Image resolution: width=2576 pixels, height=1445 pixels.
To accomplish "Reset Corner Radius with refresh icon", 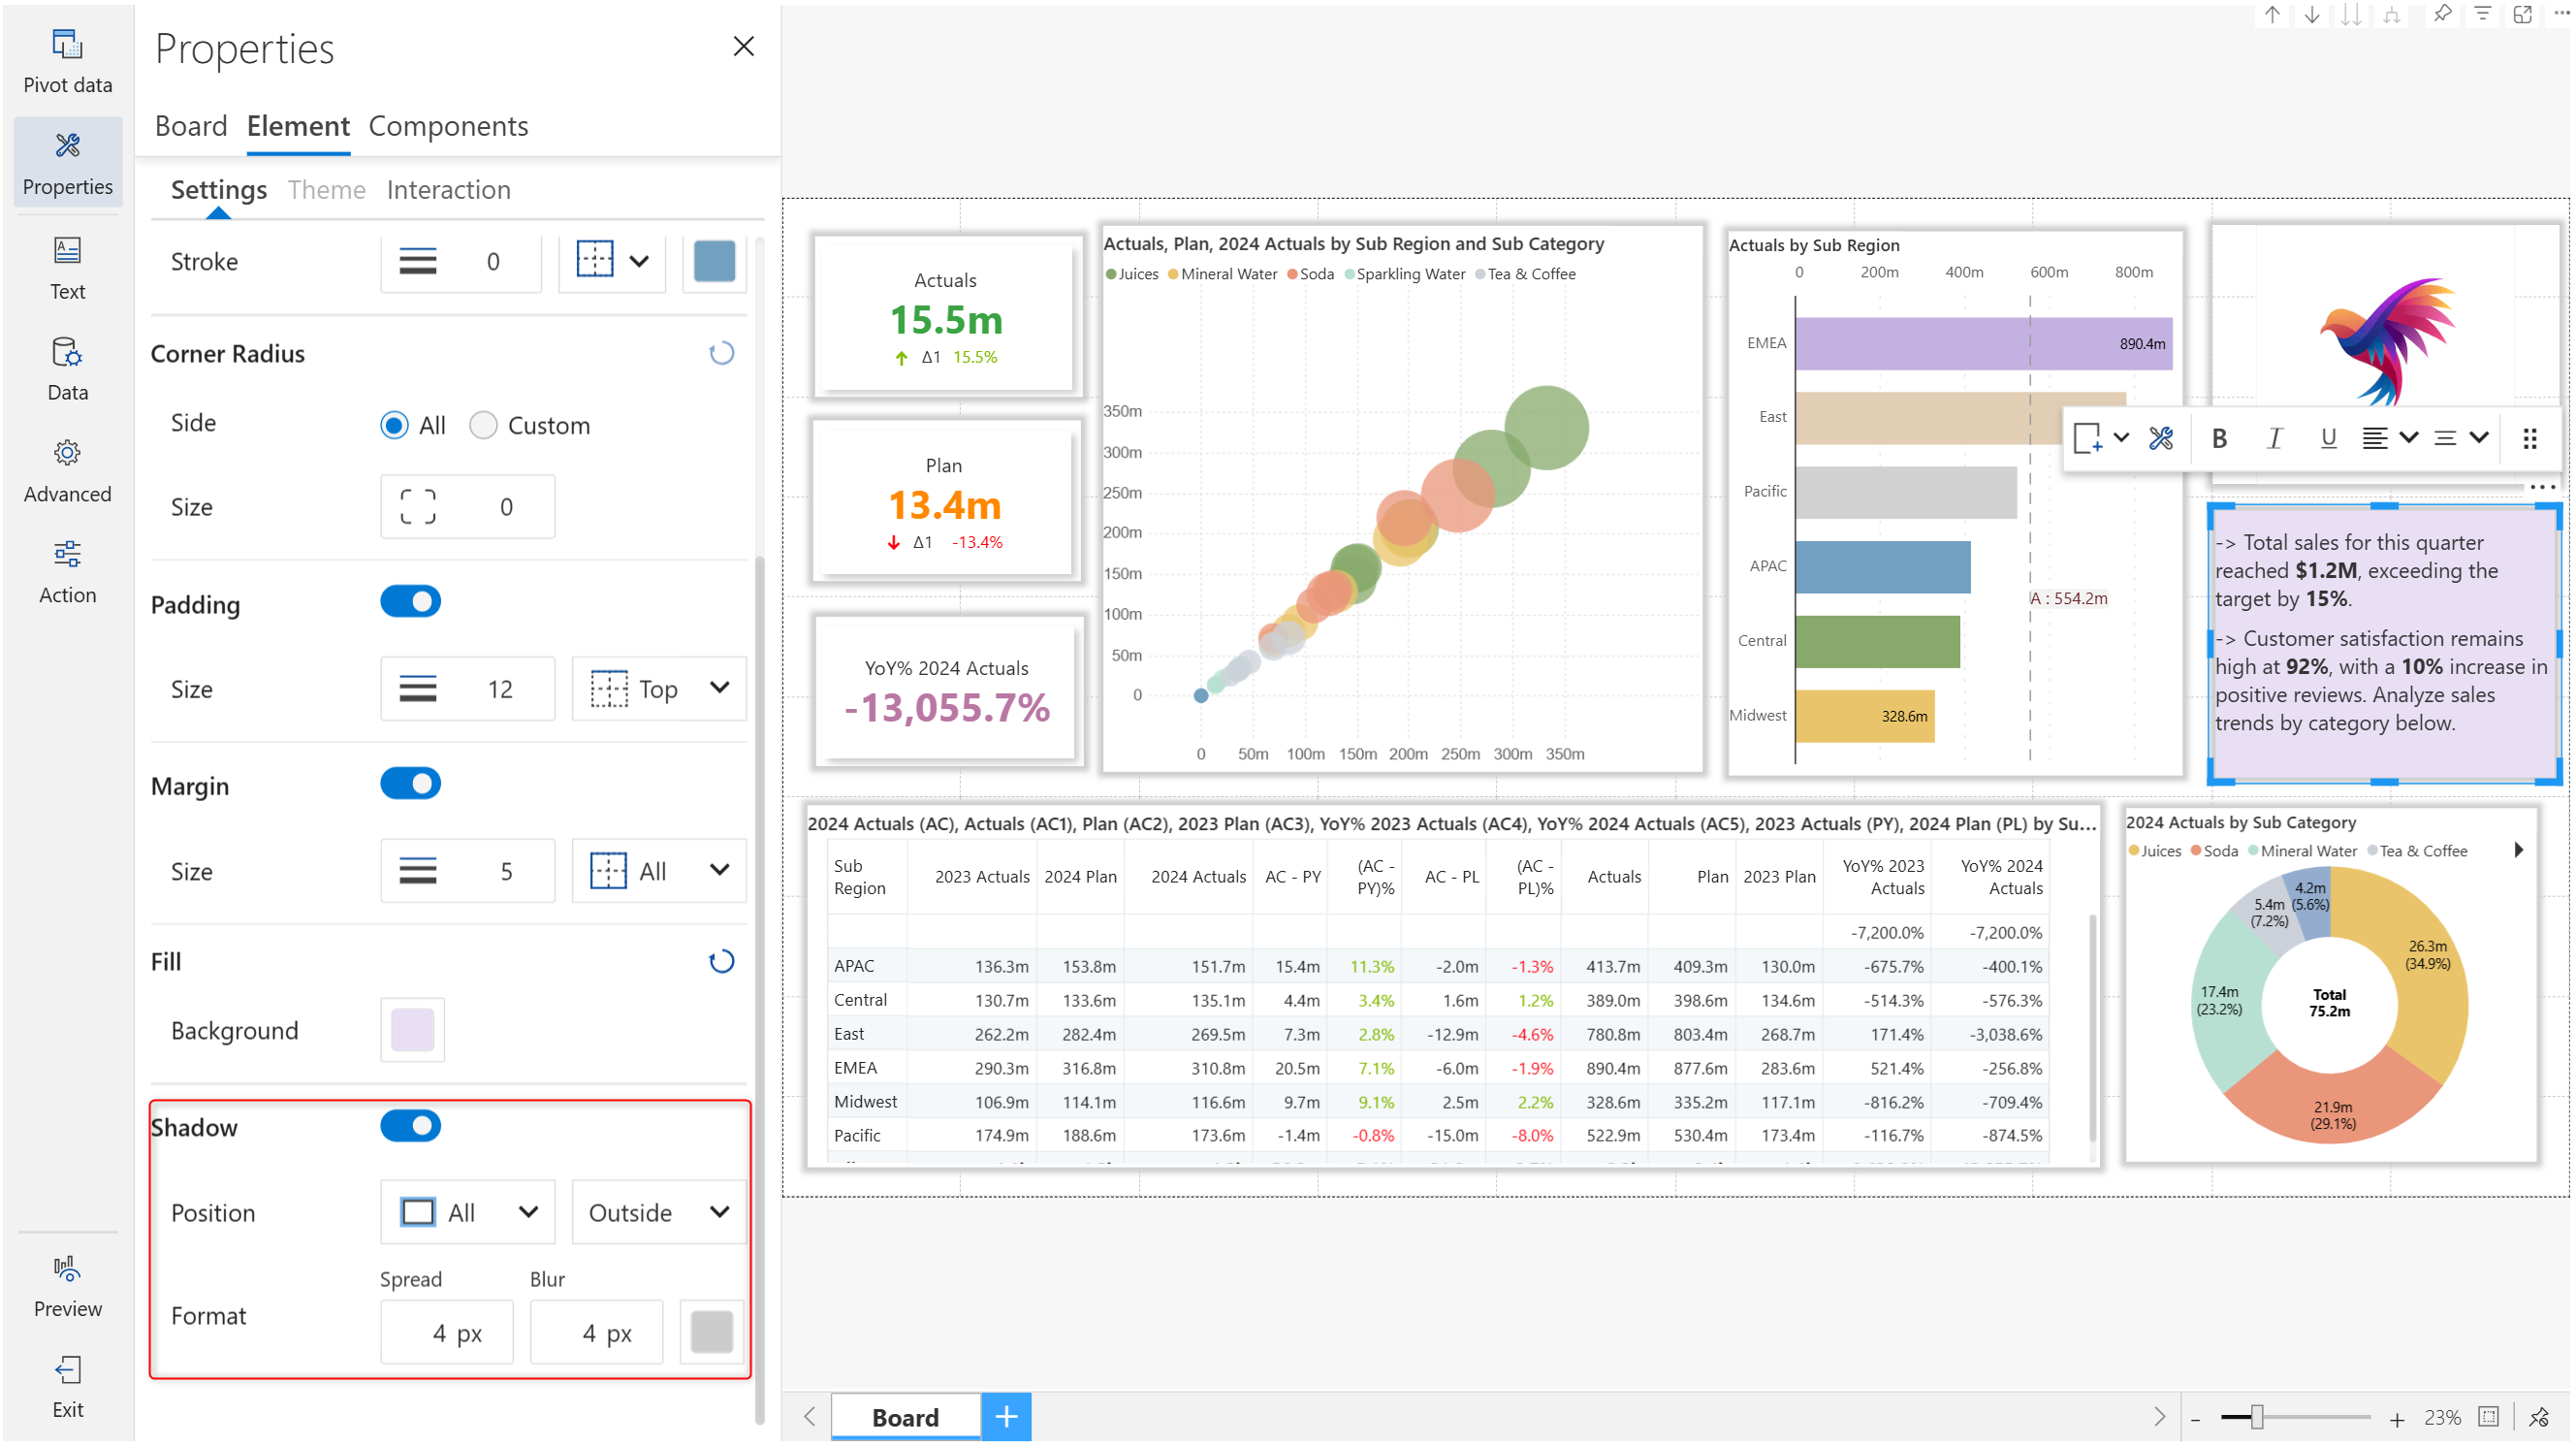I will point(721,353).
